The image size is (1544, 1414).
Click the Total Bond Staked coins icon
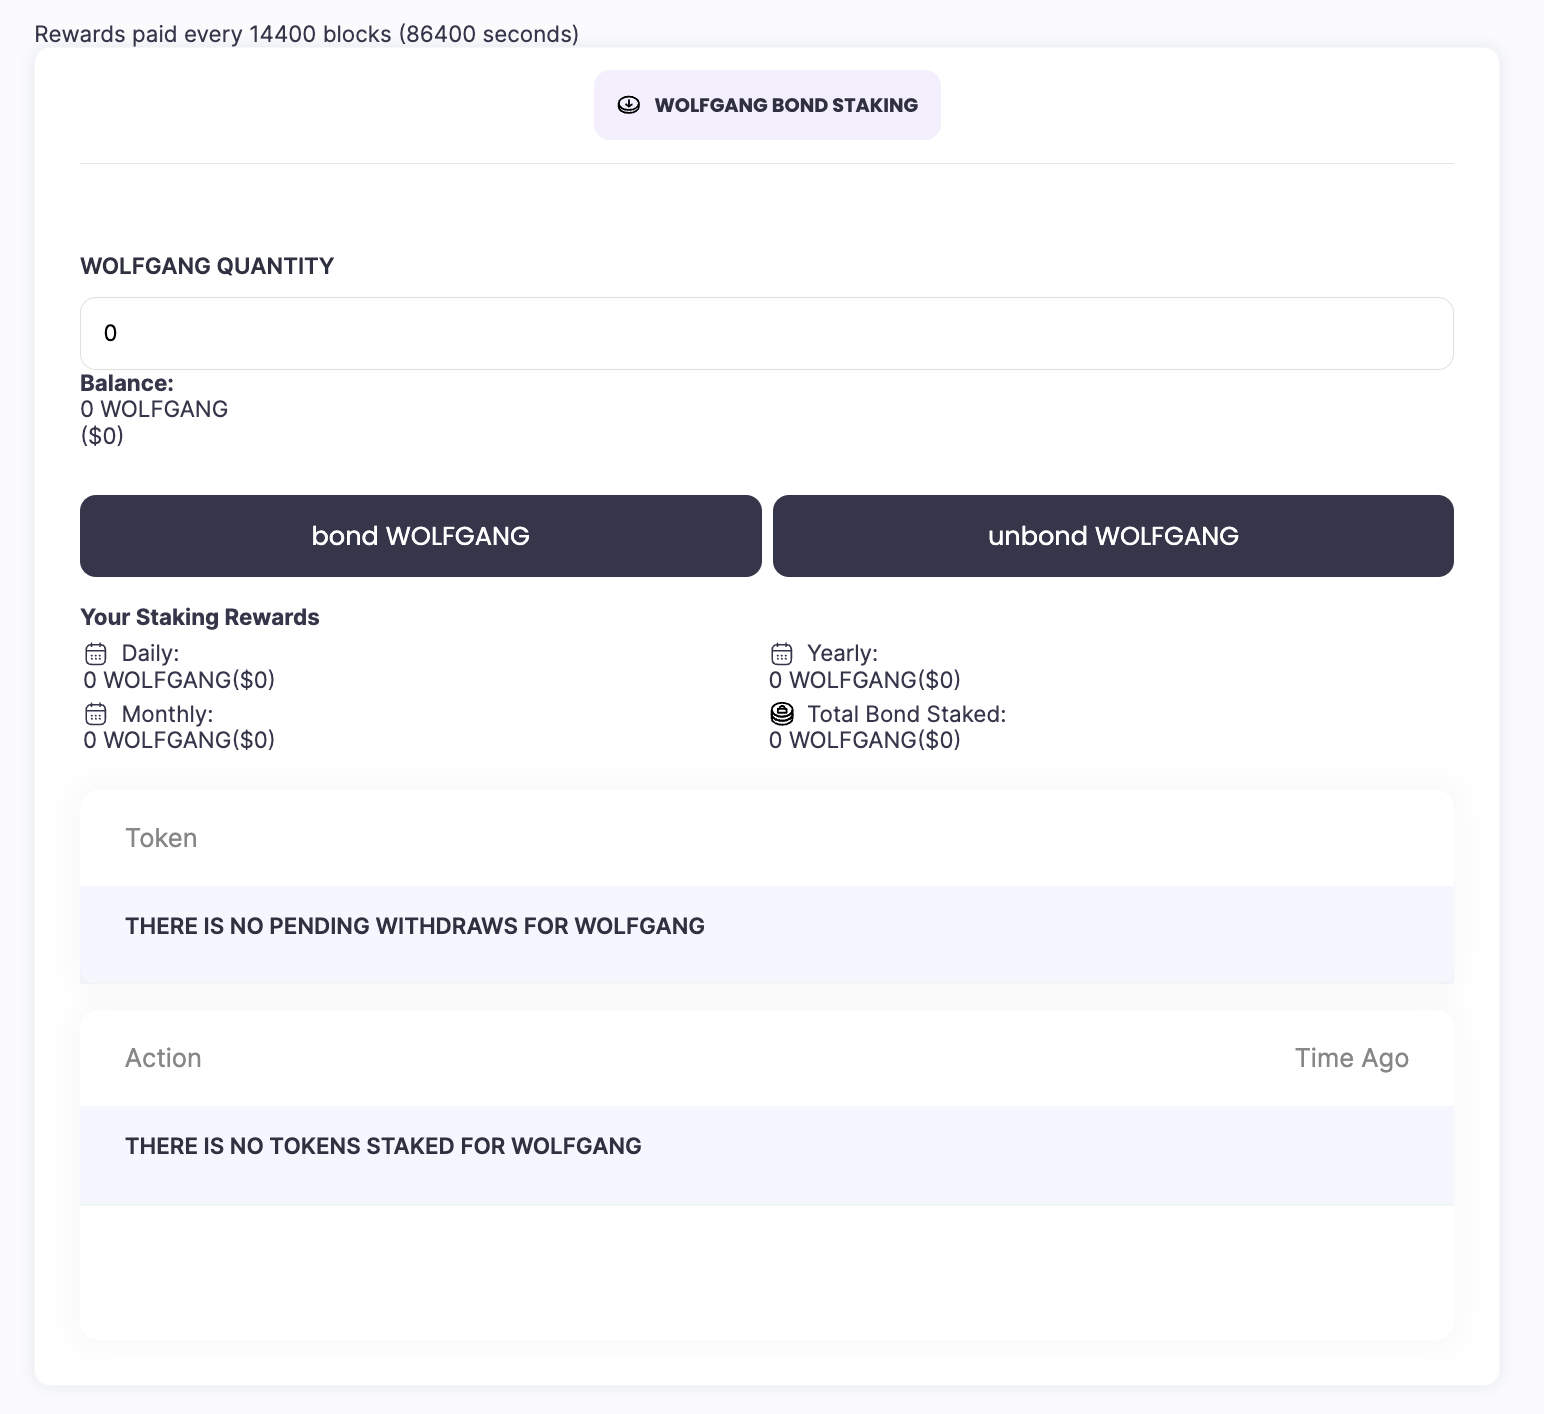(x=782, y=714)
